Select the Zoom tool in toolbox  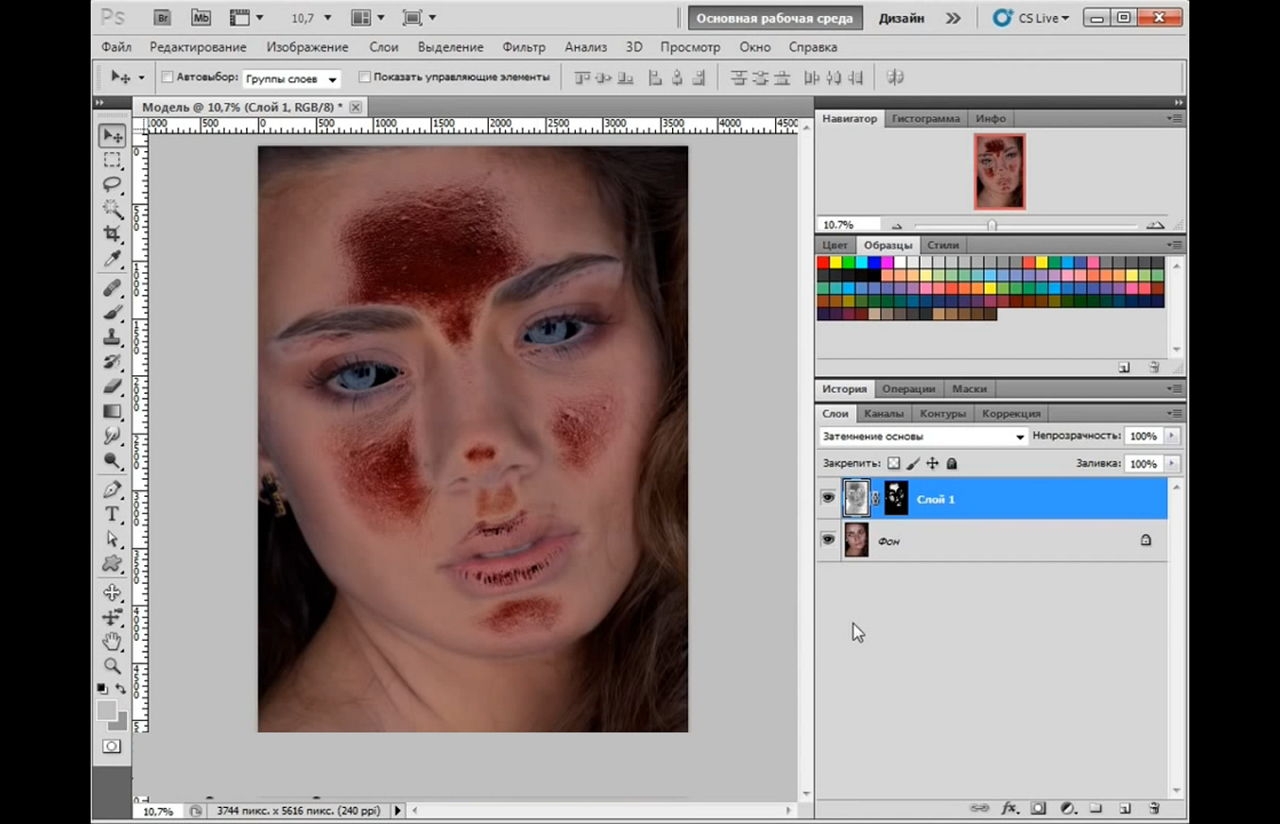click(112, 666)
